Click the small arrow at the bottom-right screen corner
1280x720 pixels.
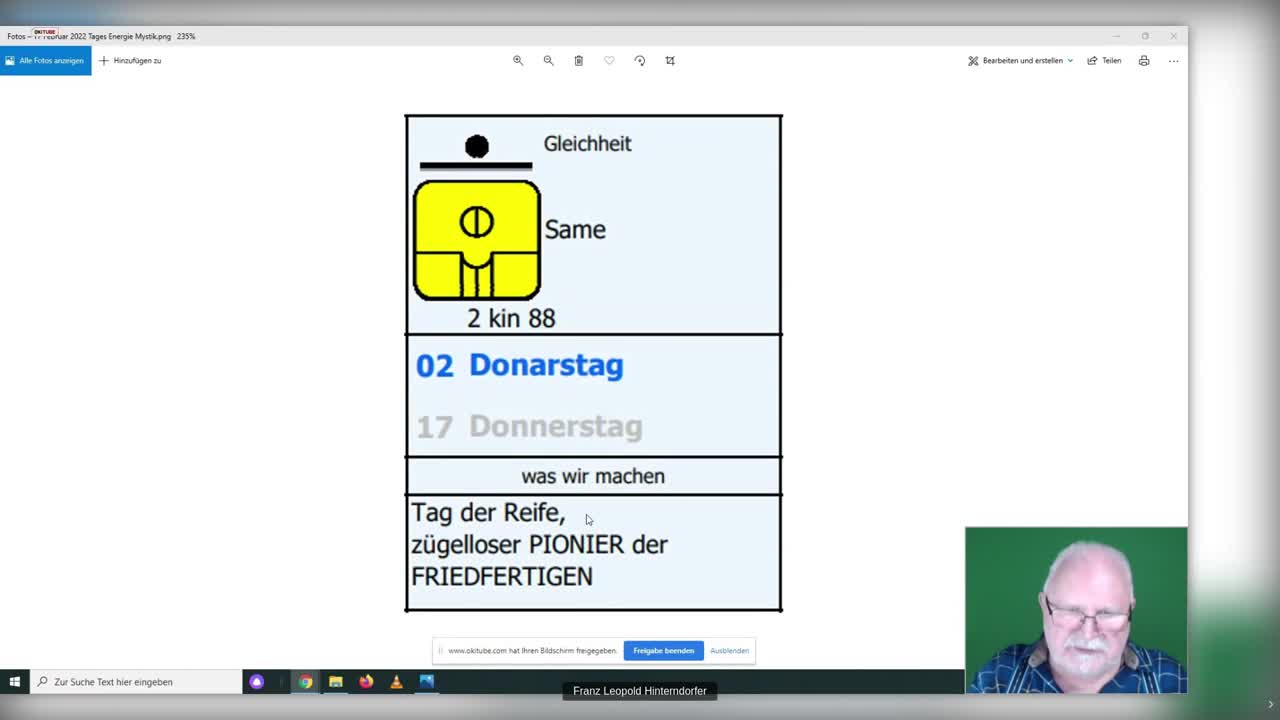point(1270,704)
